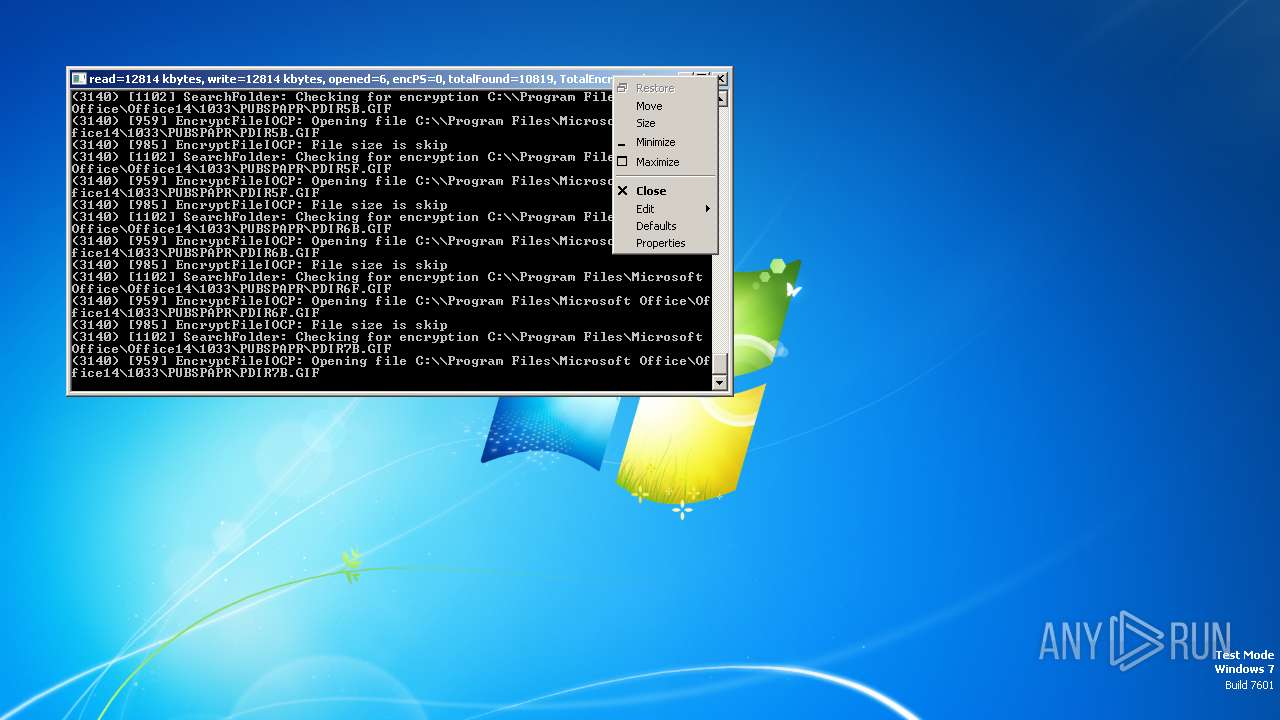Click the Maximize square icon in menu
The image size is (1280, 720).
click(x=622, y=162)
